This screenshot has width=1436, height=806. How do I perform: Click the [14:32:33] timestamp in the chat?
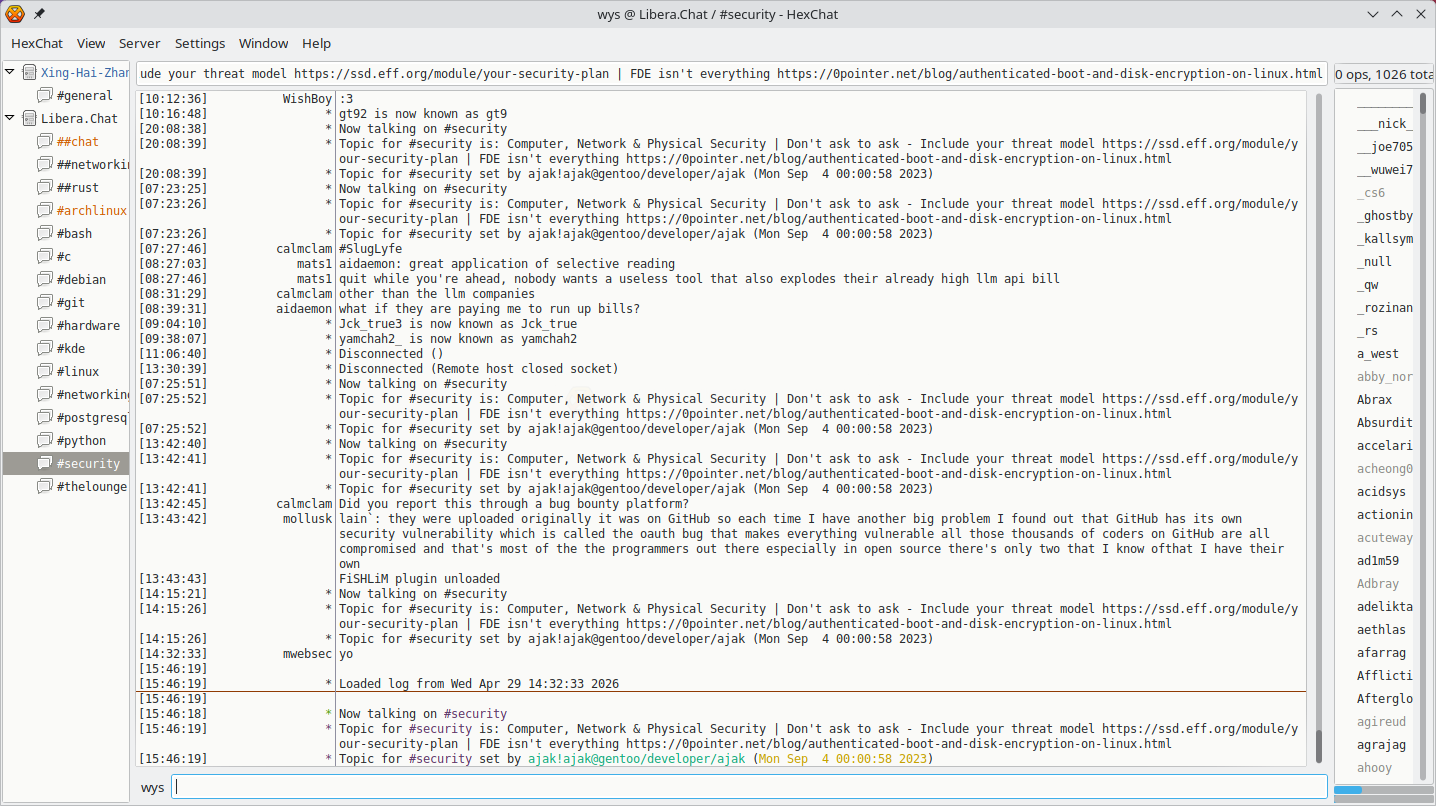173,654
